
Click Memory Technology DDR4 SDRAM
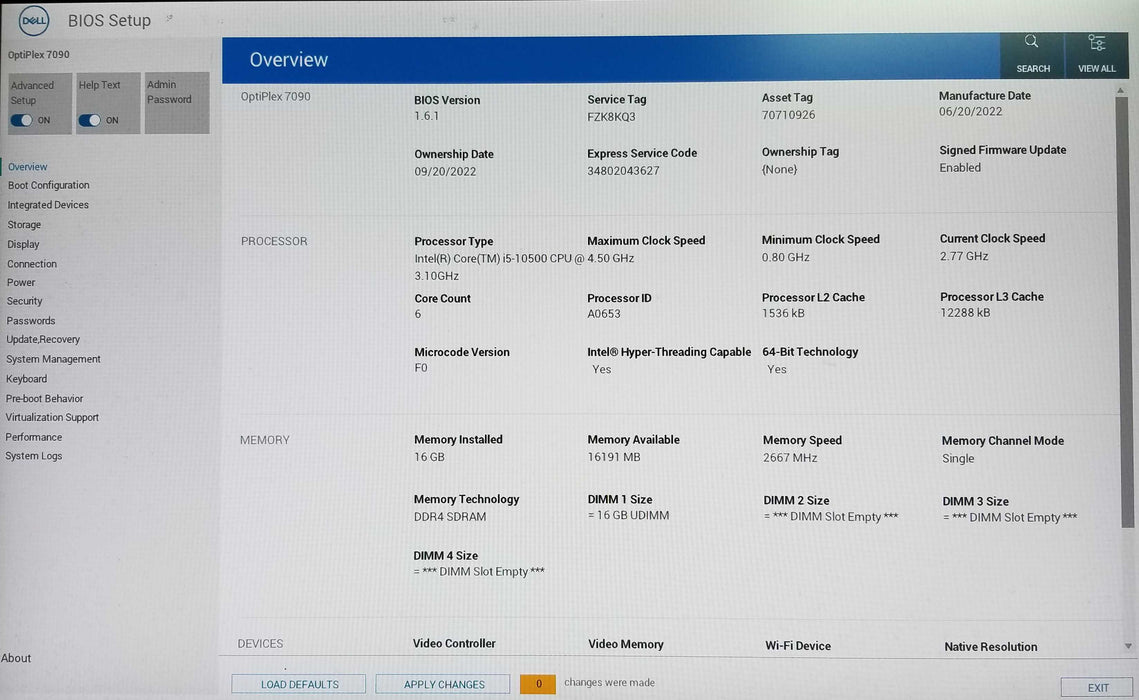tap(450, 516)
